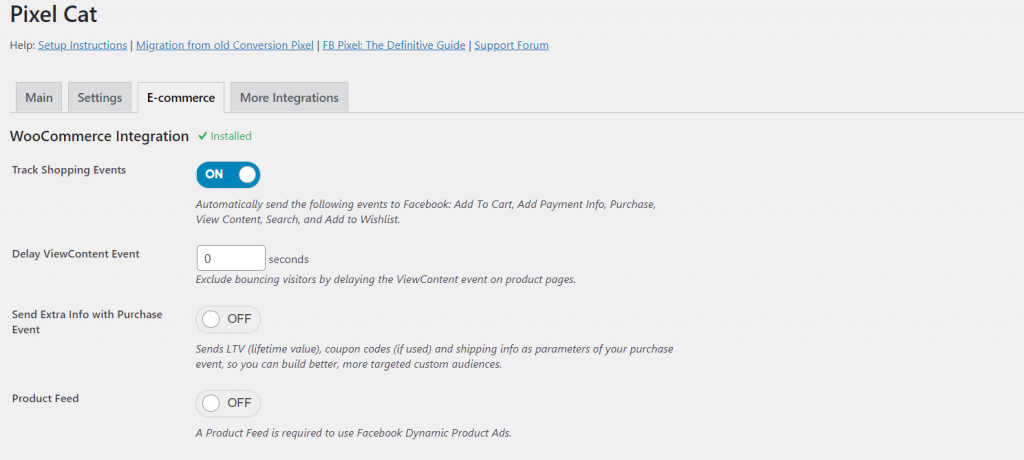Click the Delay ViewContent Event label
The width and height of the screenshot is (1024, 460).
point(76,254)
